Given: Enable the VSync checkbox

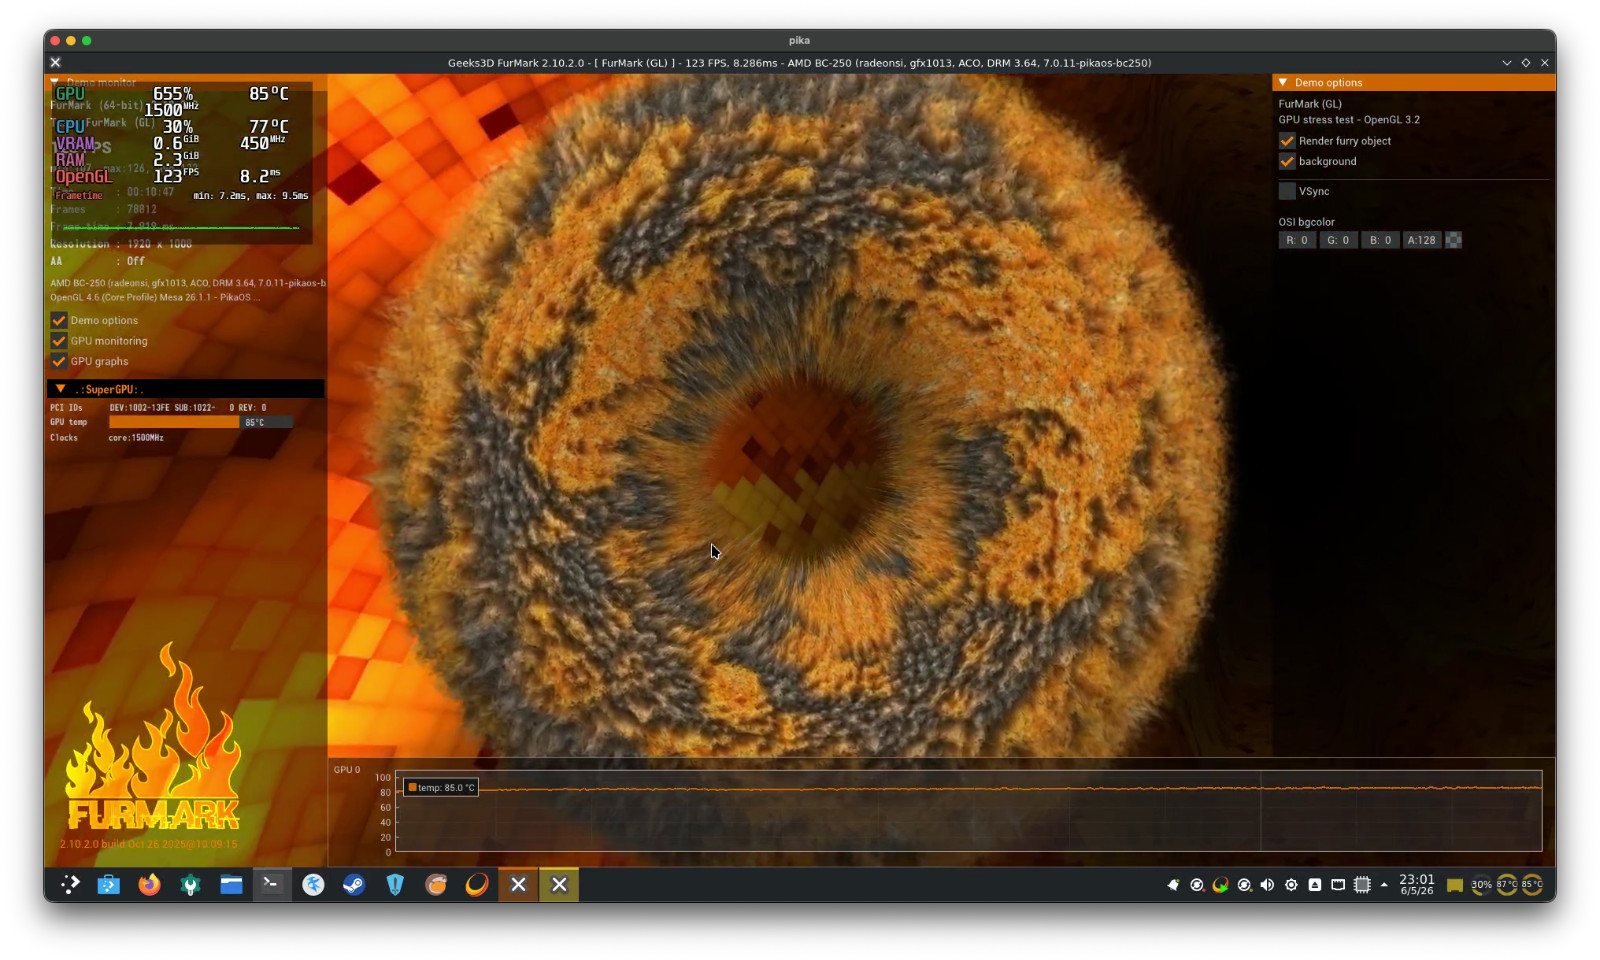Looking at the screenshot, I should click(x=1287, y=191).
